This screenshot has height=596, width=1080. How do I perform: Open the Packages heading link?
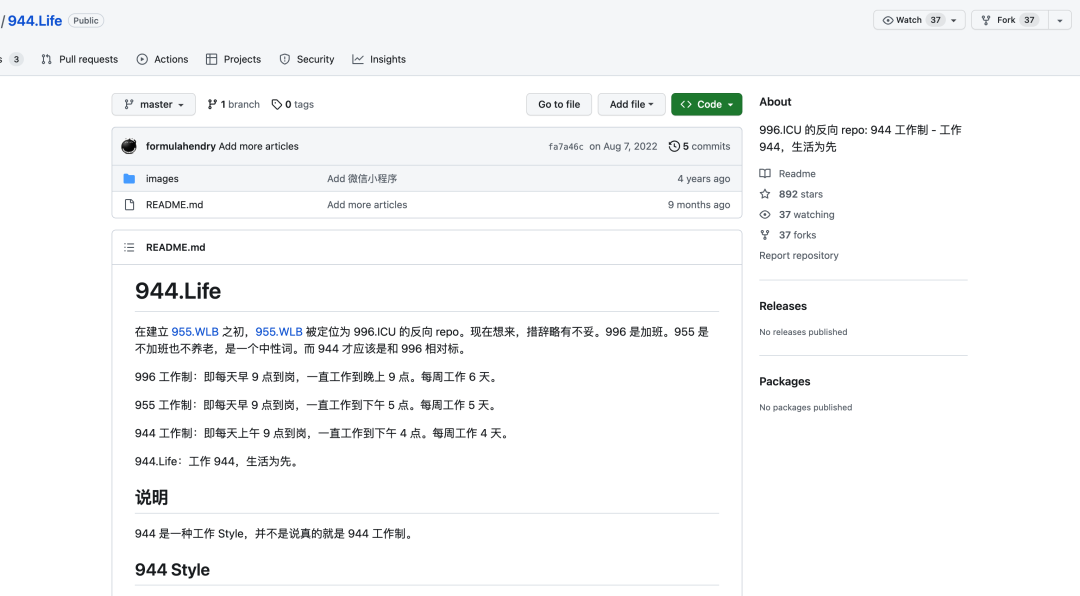(785, 382)
